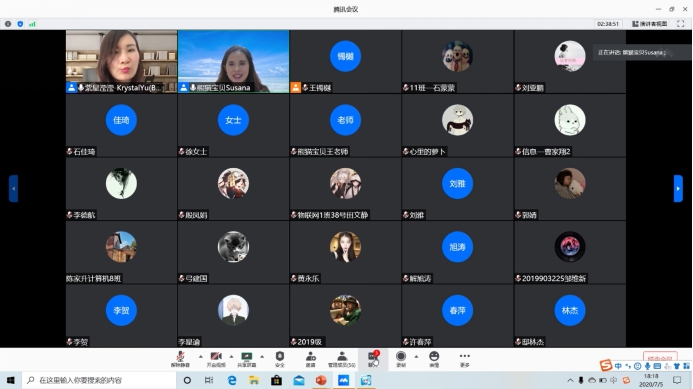Open Manage Members panel icon

pos(342,359)
